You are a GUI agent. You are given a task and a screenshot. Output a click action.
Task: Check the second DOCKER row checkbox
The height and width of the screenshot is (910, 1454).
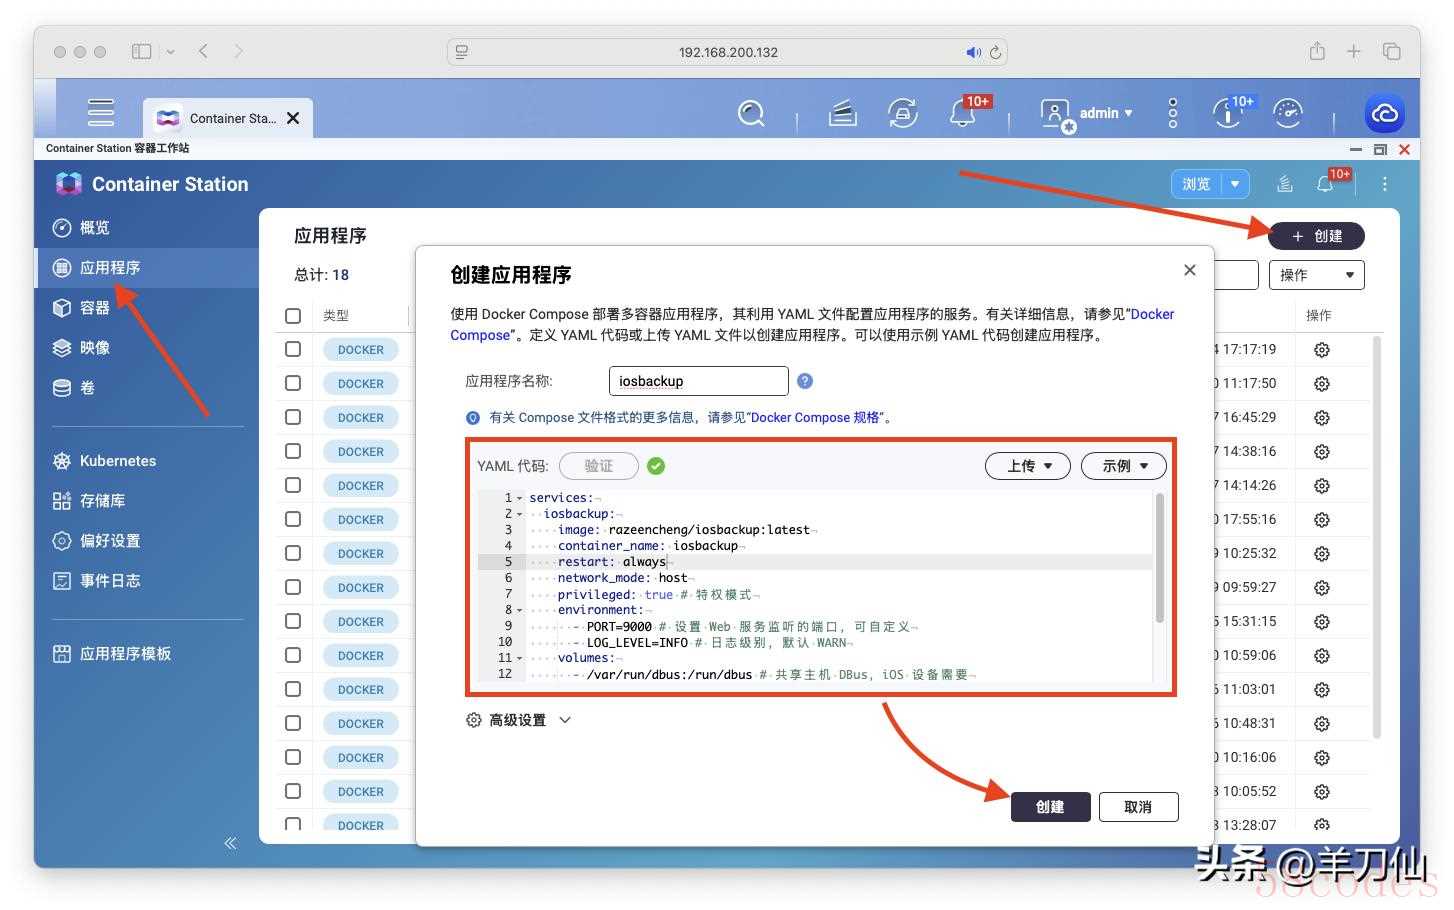293,383
